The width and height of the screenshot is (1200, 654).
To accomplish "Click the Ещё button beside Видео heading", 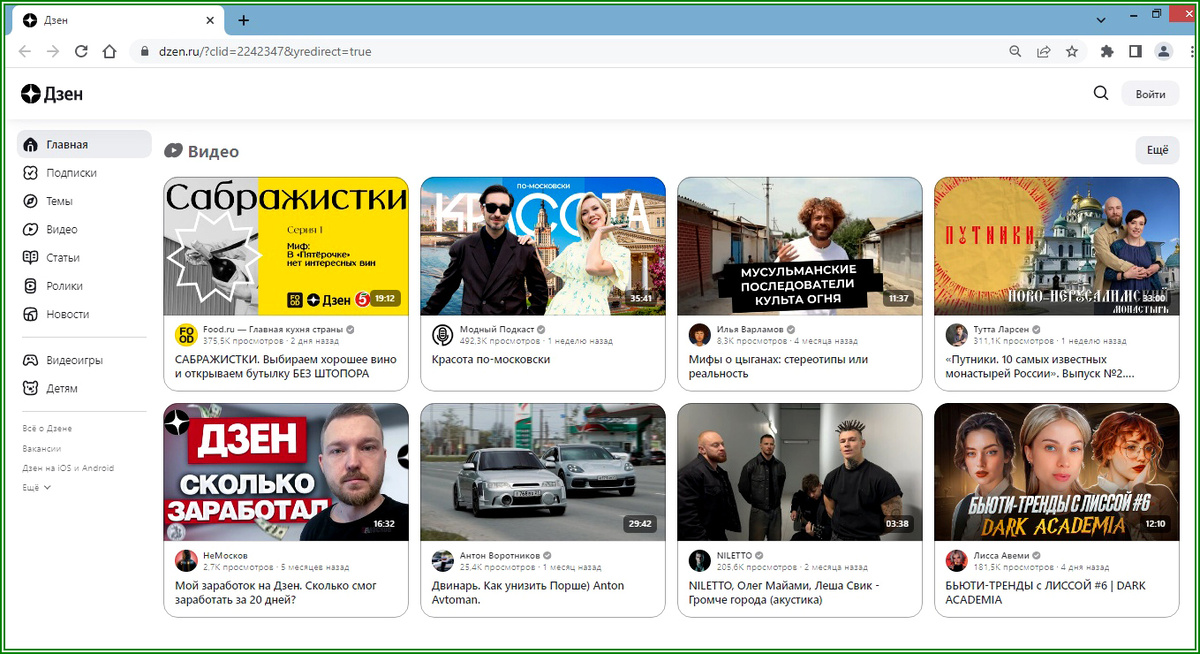I will tap(1157, 150).
